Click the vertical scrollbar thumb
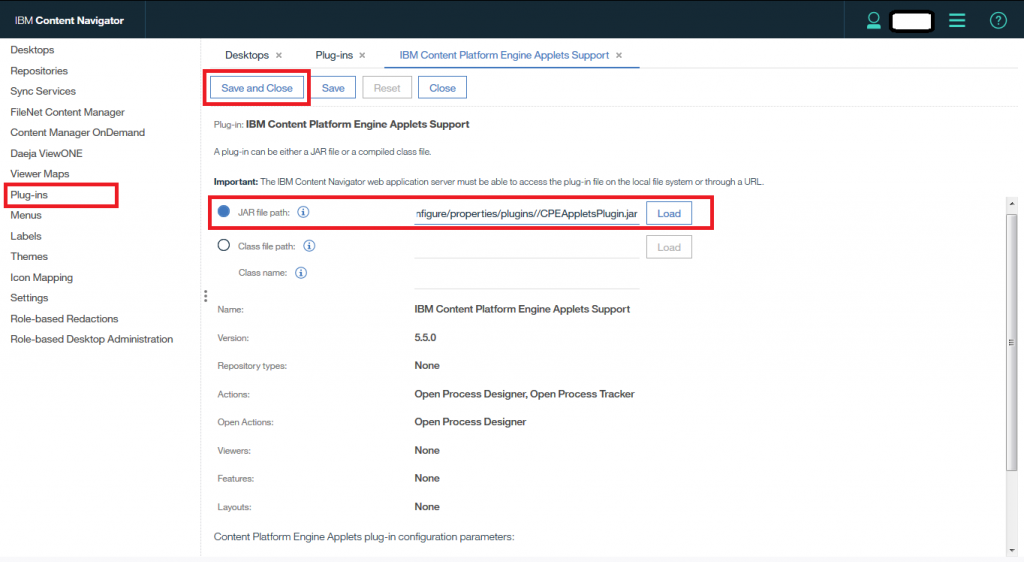Screen dimensions: 1024x562 tap(1012, 342)
